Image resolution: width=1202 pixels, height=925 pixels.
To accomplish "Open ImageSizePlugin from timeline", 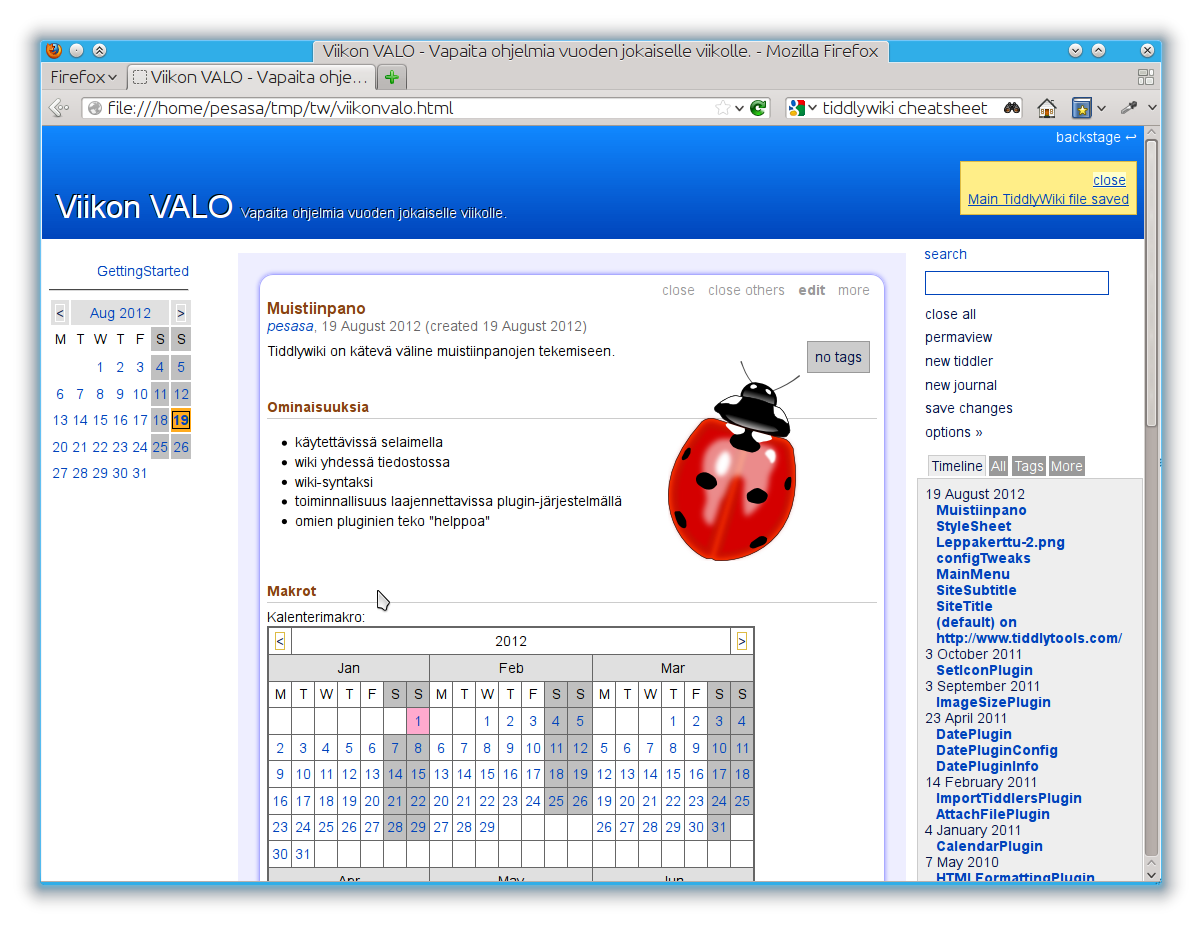I will point(993,702).
